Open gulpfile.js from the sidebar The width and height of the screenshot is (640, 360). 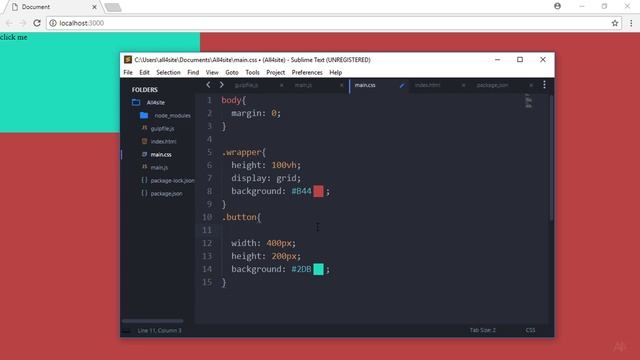[162, 129]
